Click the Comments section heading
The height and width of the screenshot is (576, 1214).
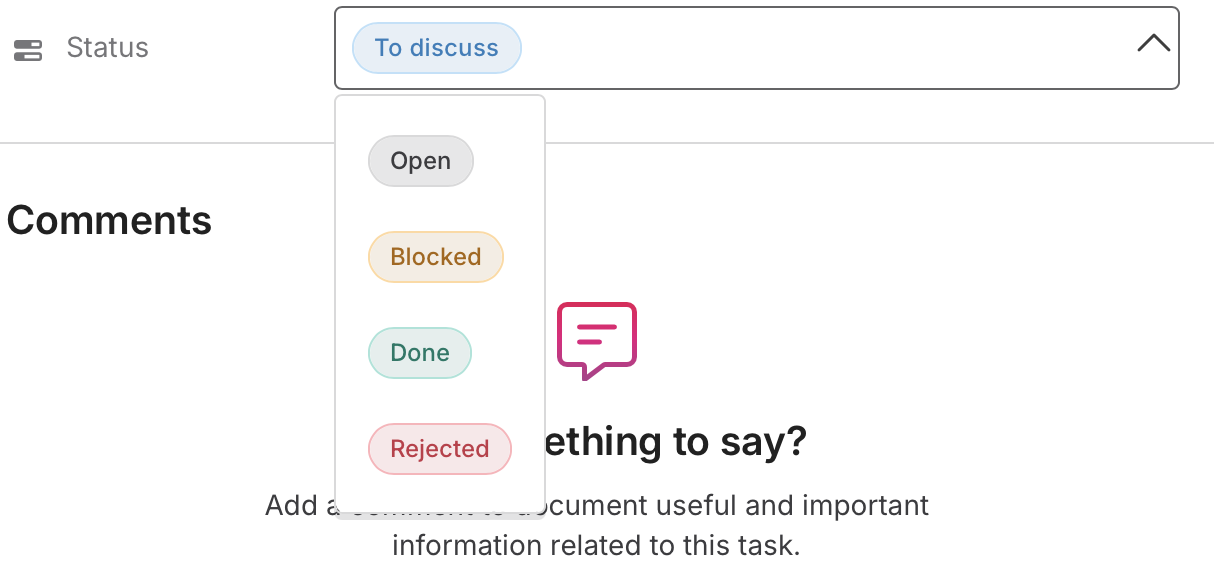click(x=109, y=220)
